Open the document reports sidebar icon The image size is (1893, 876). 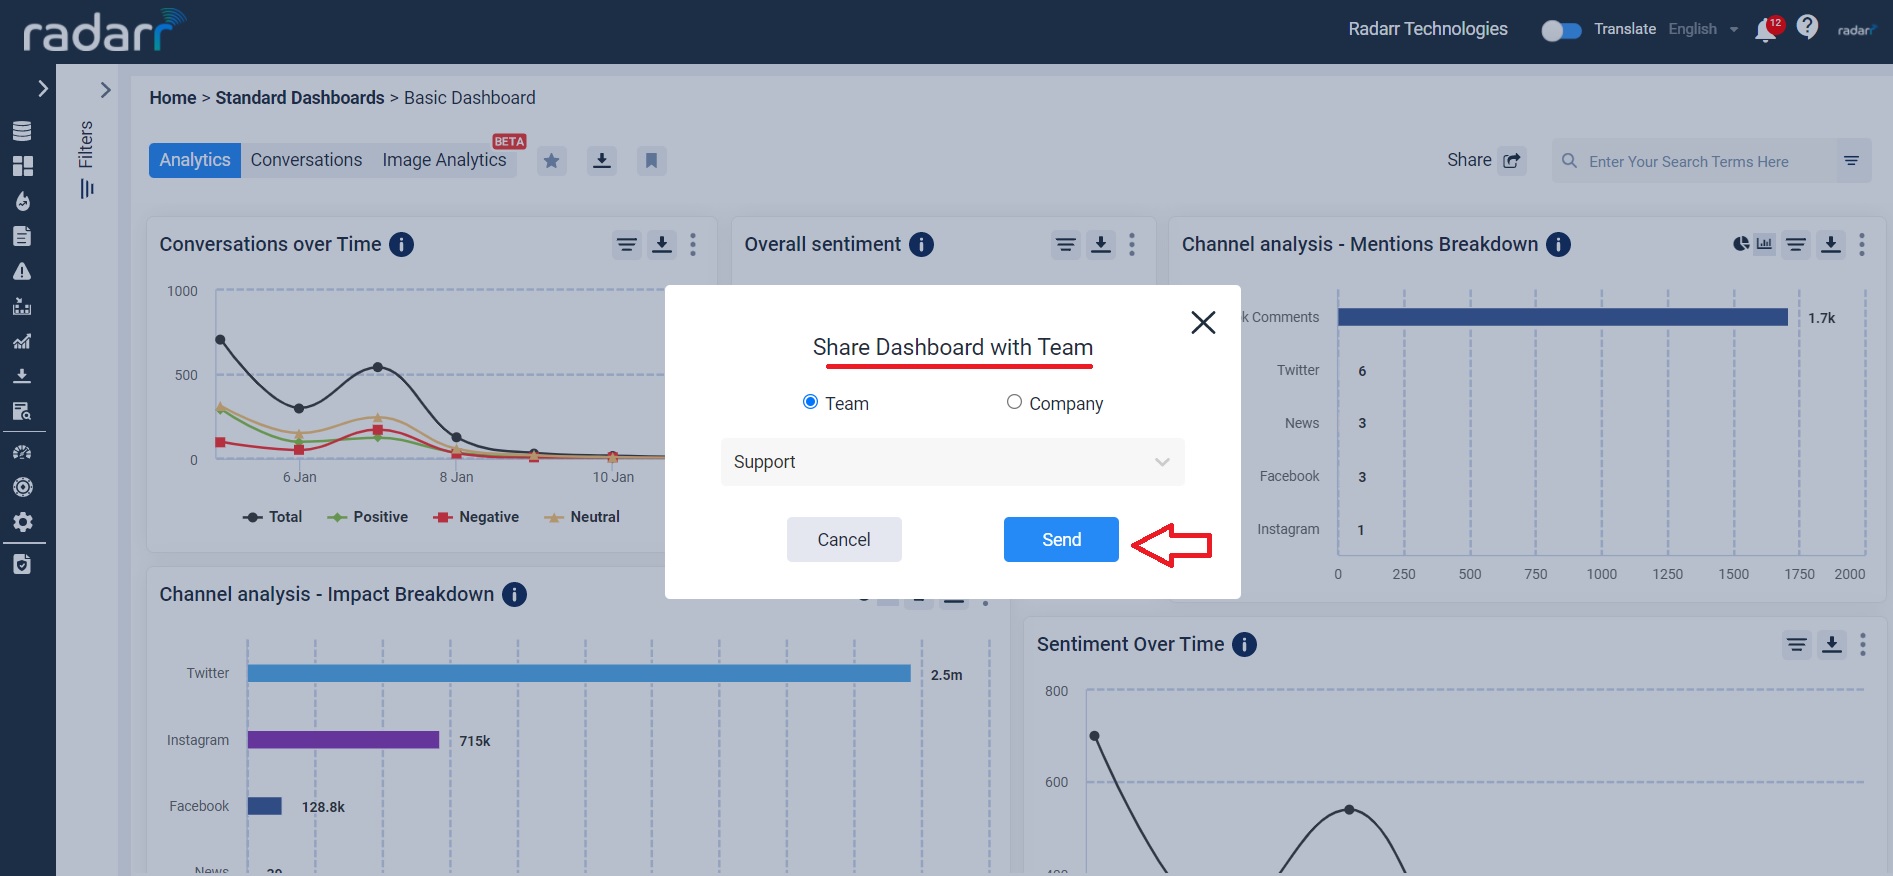[x=22, y=236]
